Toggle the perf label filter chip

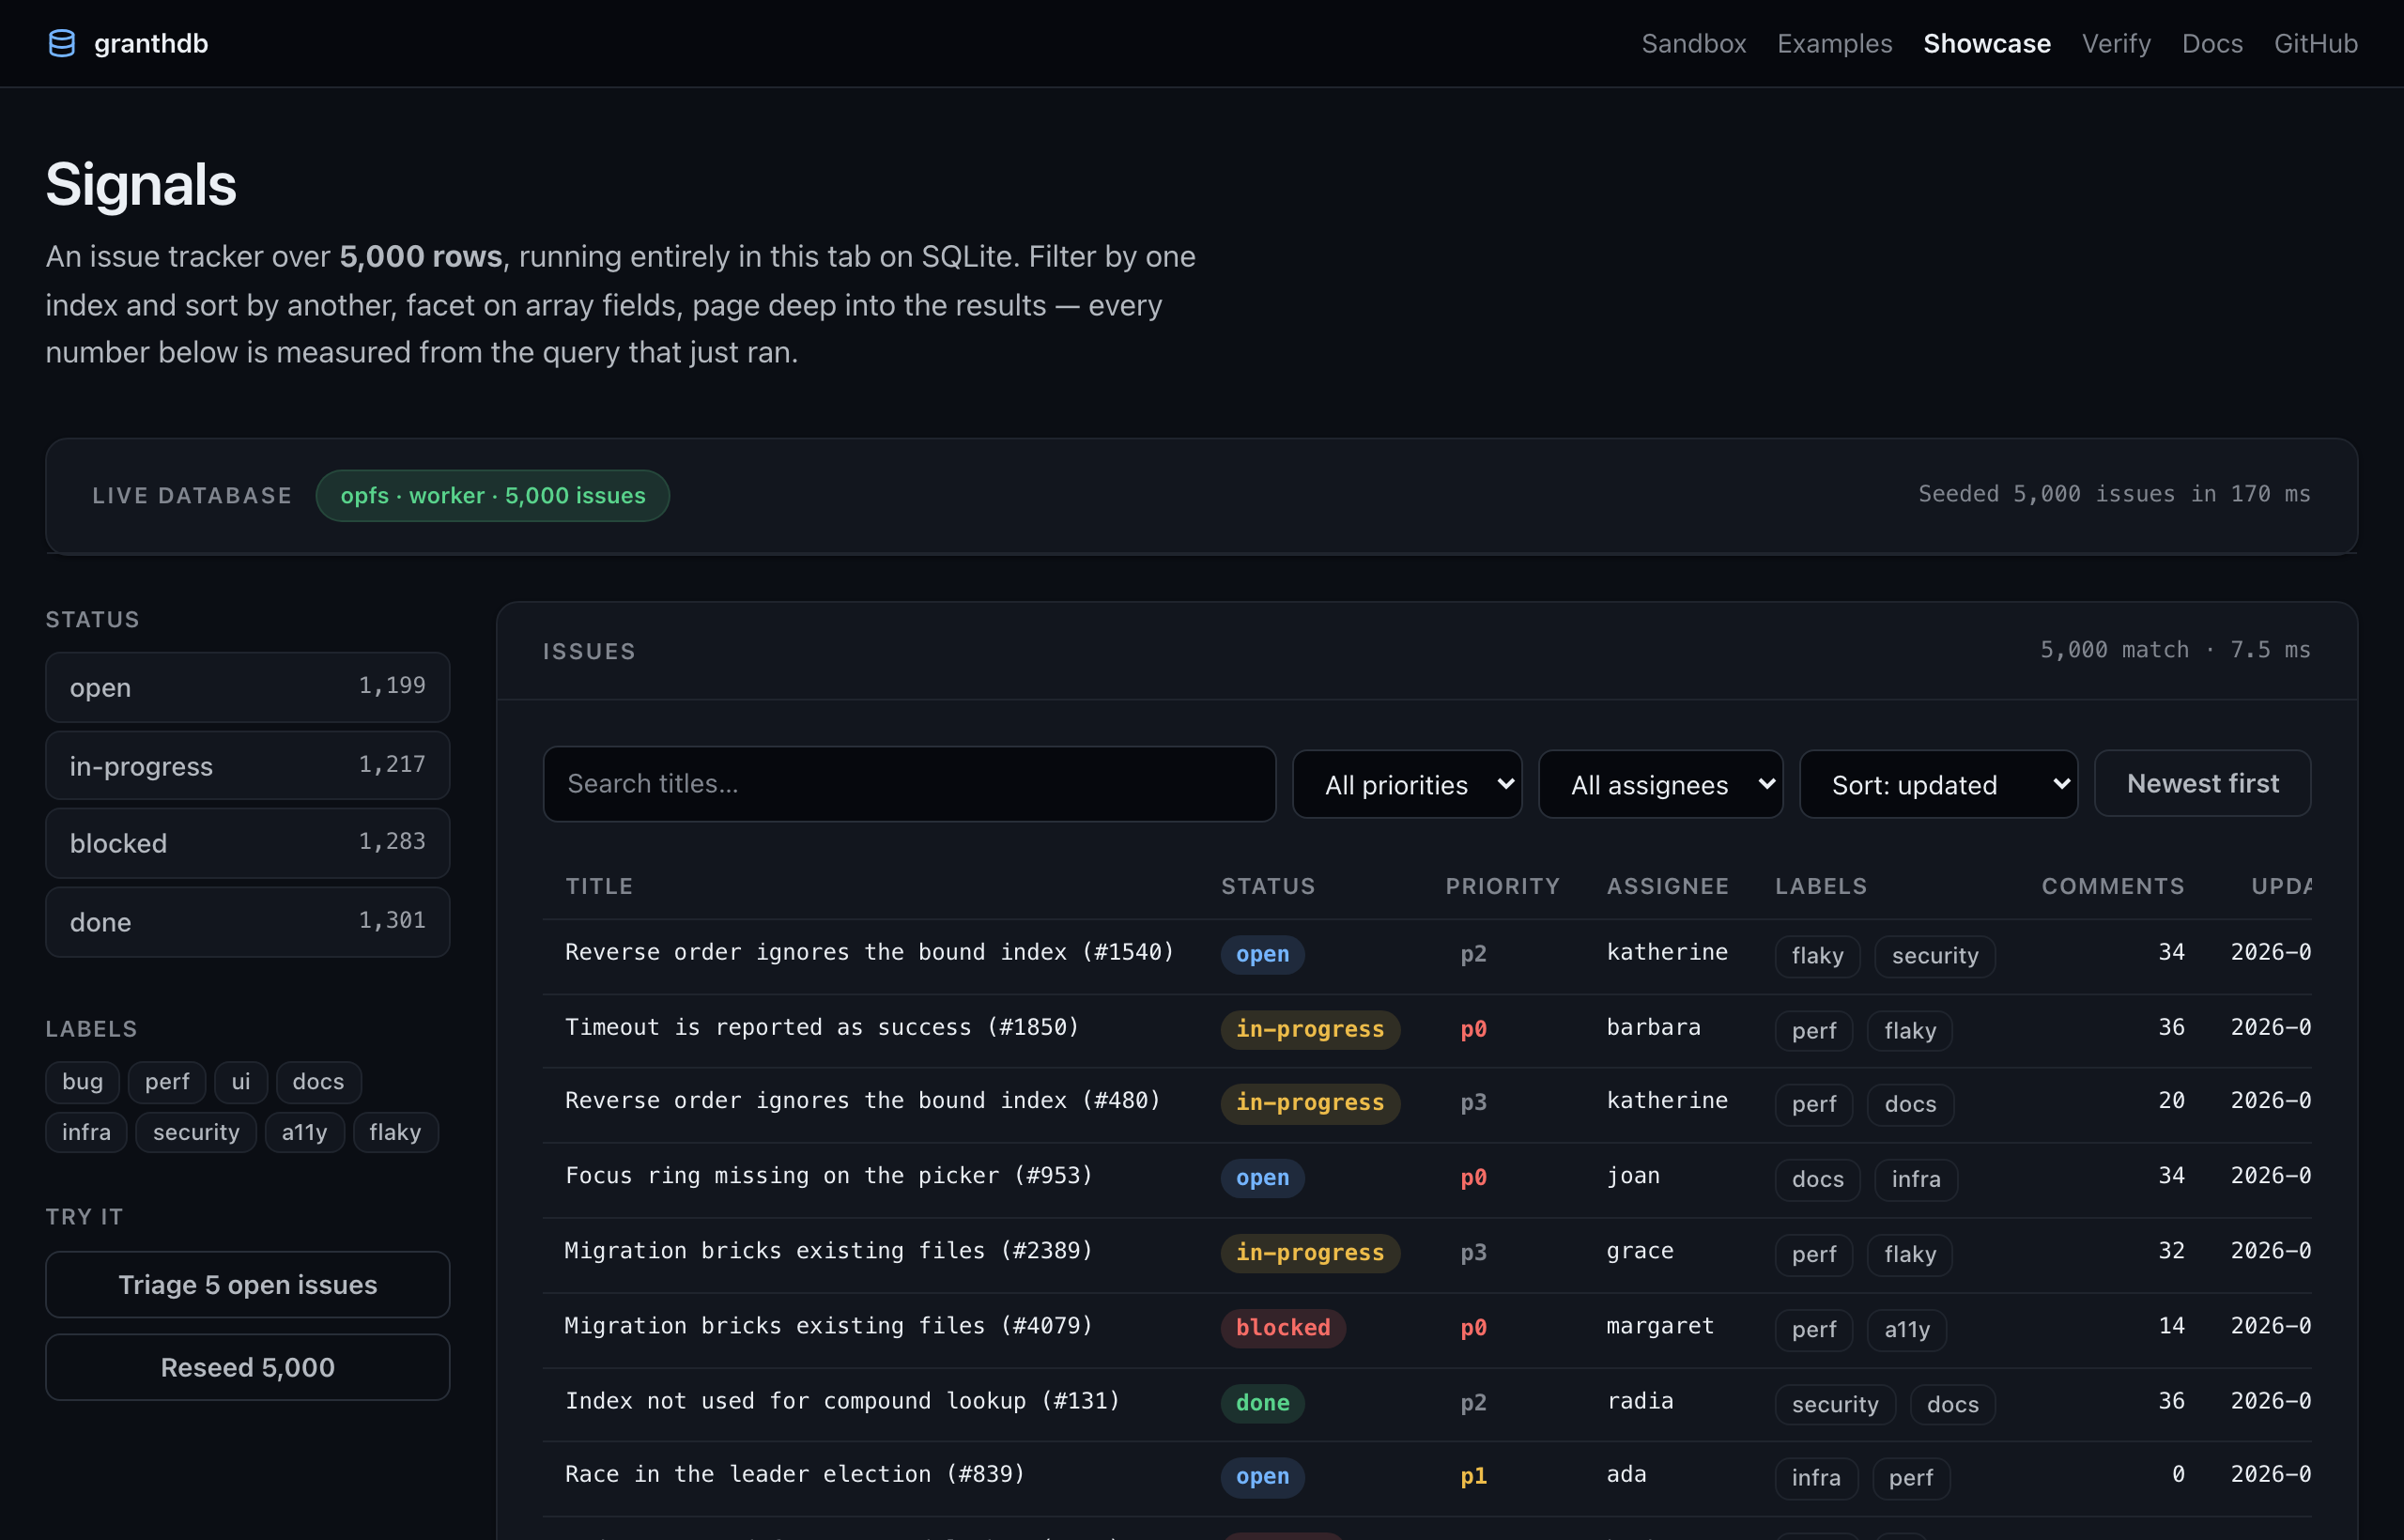tap(166, 1081)
